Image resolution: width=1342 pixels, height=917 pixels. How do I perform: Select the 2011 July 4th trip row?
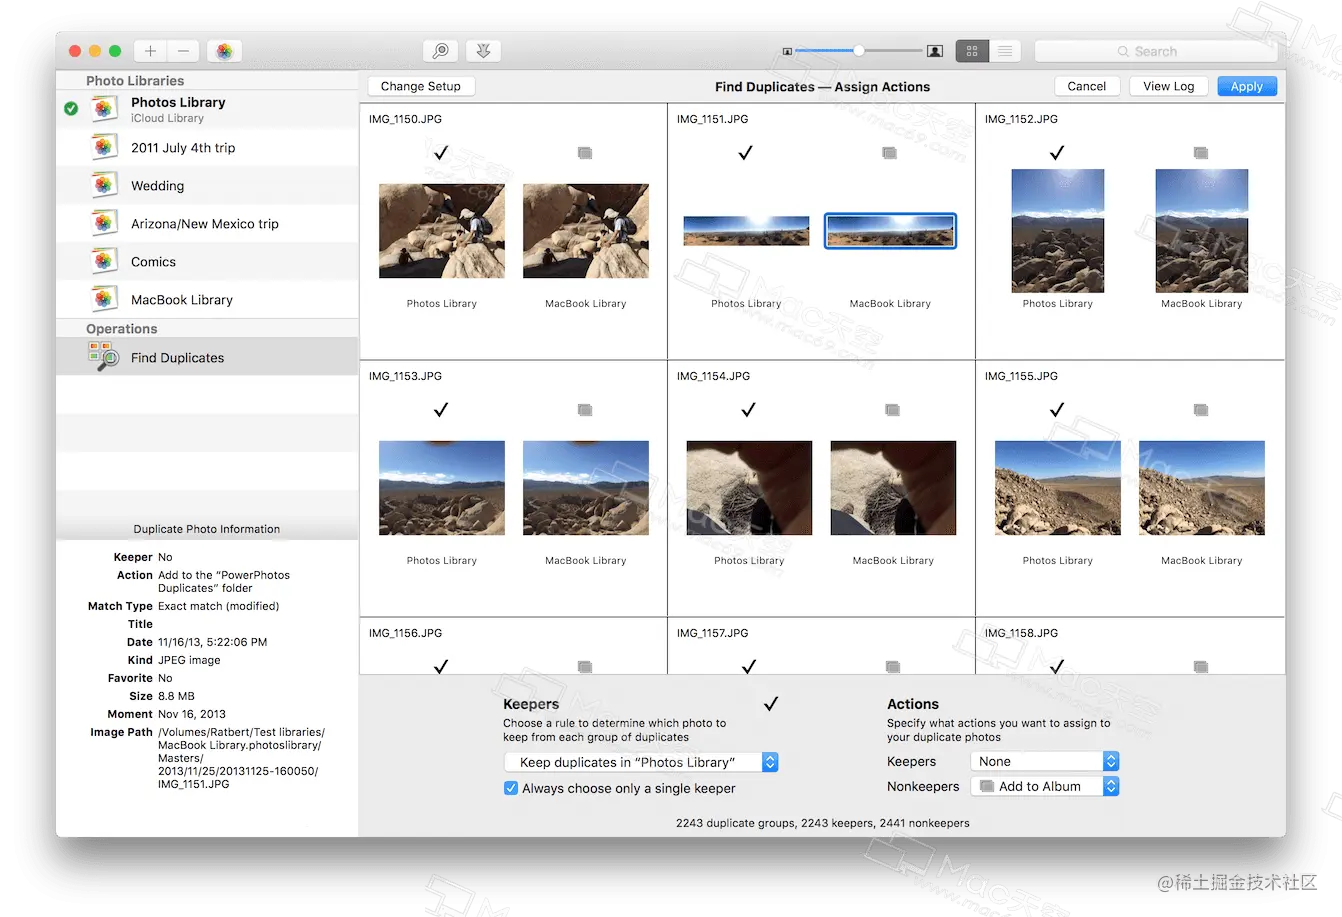[x=207, y=148]
